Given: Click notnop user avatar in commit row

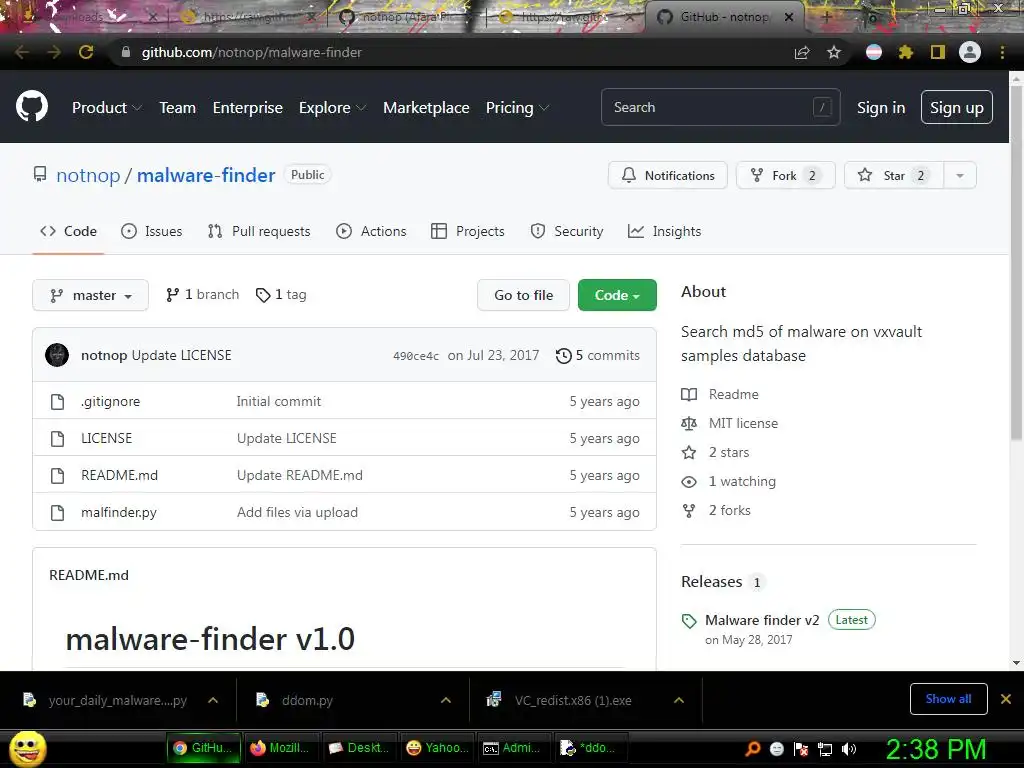Looking at the screenshot, I should pos(57,355).
